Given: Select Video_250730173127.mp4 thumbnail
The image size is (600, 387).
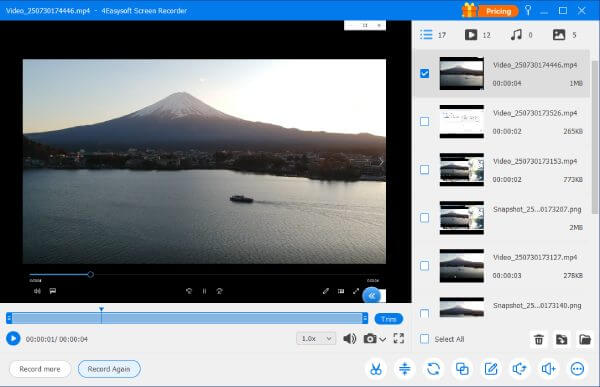Looking at the screenshot, I should tap(461, 266).
